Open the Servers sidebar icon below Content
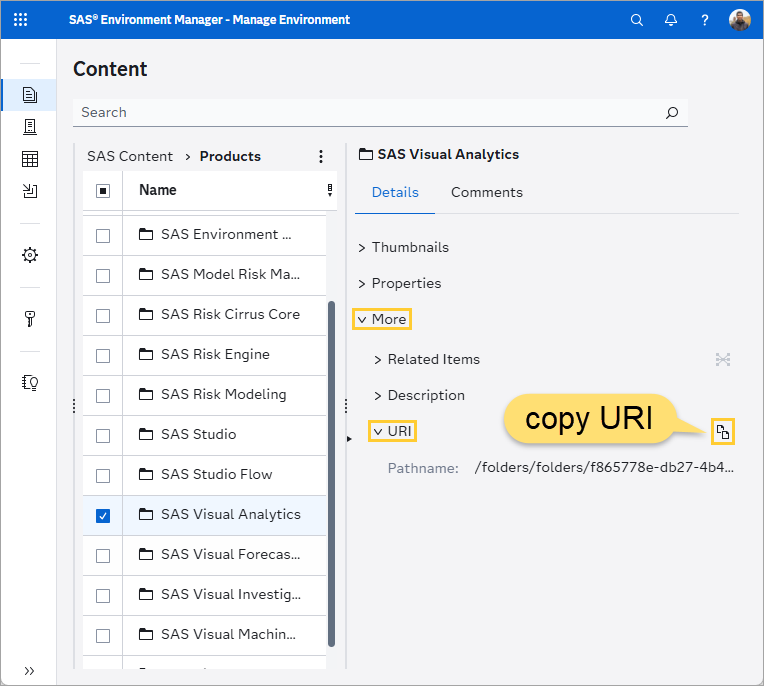The image size is (764, 686). [30, 127]
